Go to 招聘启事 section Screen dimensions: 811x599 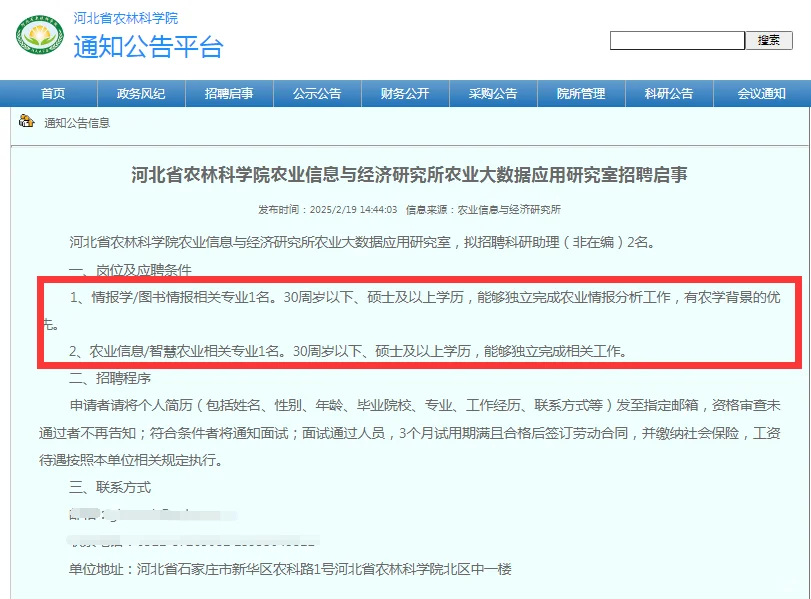(229, 94)
